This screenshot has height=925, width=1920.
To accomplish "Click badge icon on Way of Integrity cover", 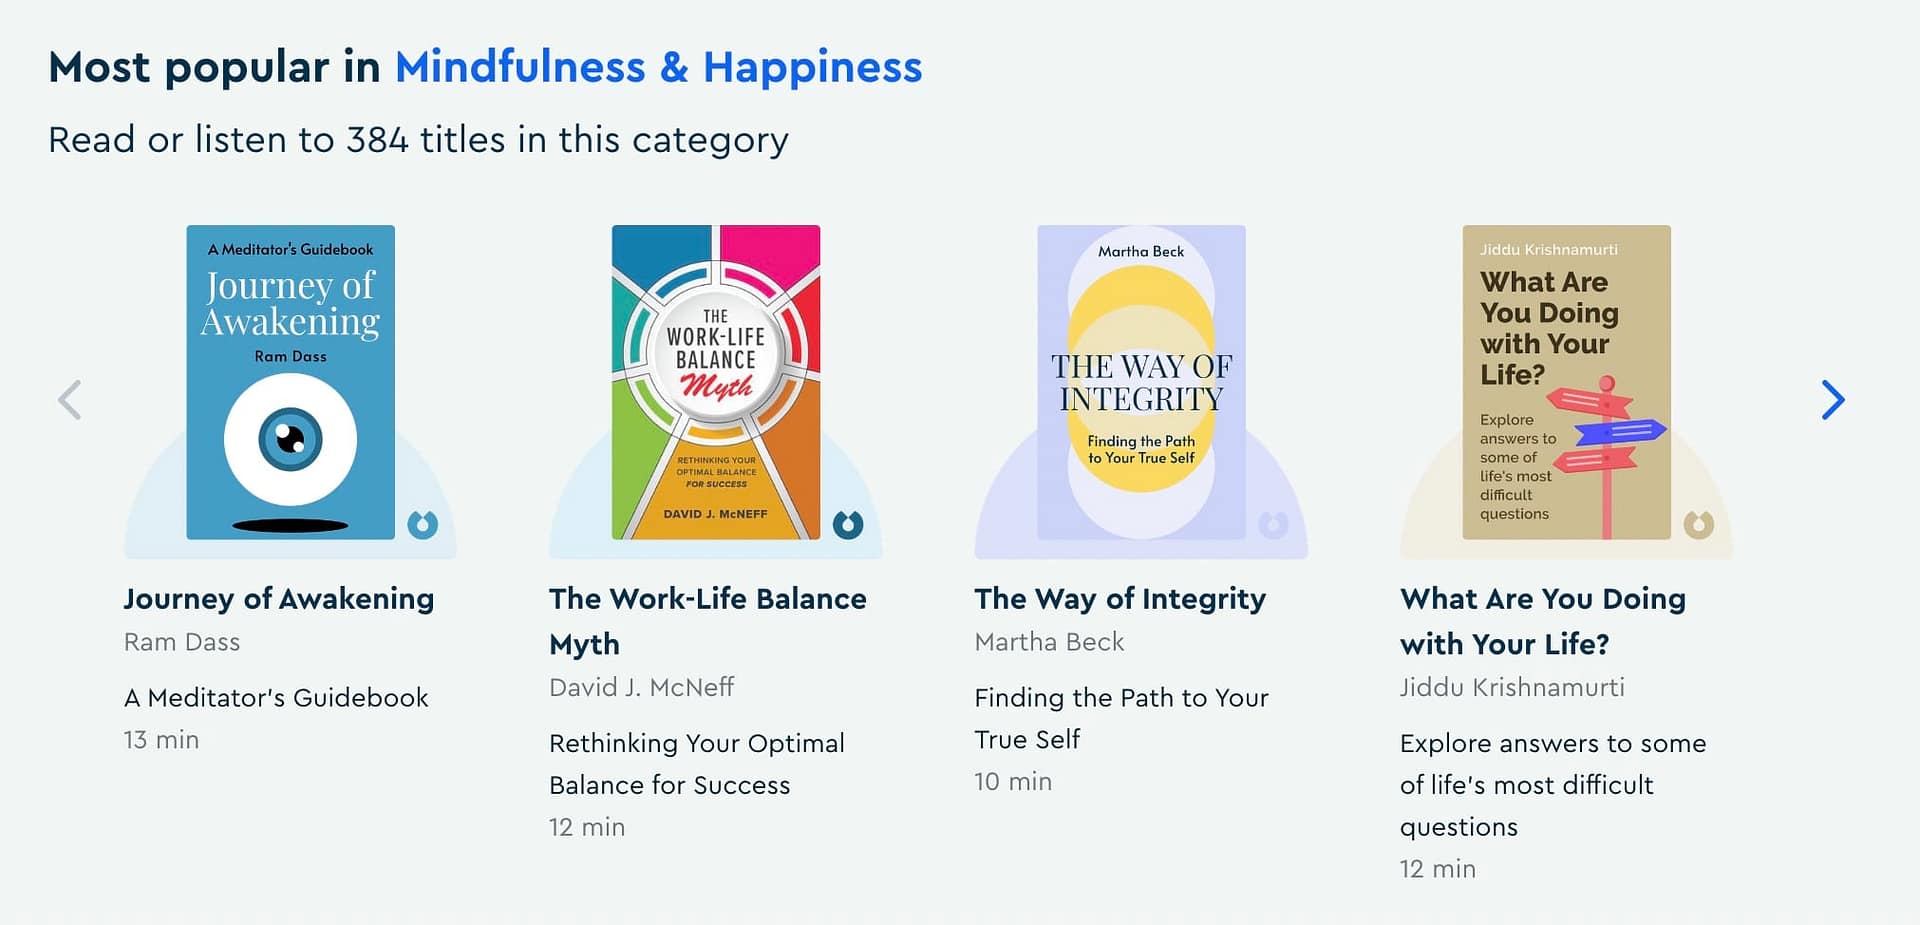I will click(1273, 524).
